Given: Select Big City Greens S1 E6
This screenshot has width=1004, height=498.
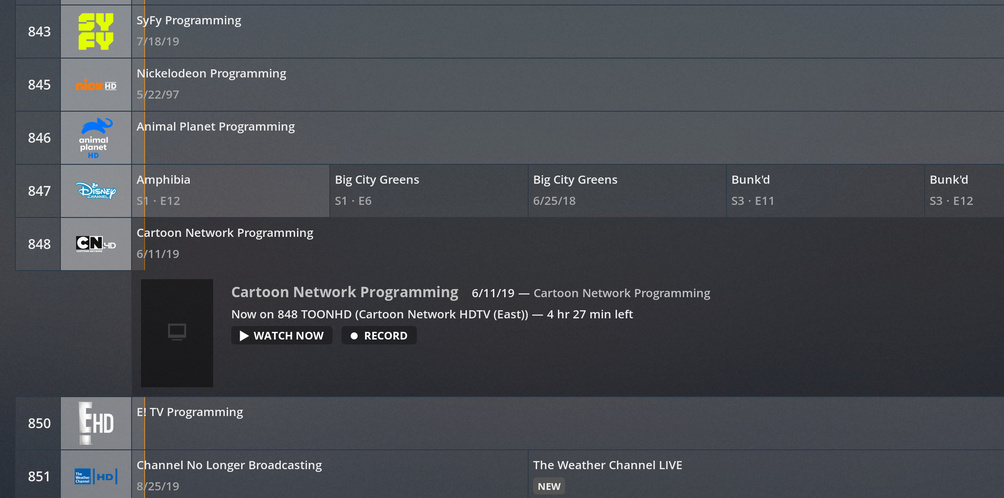Looking at the screenshot, I should tap(428, 191).
